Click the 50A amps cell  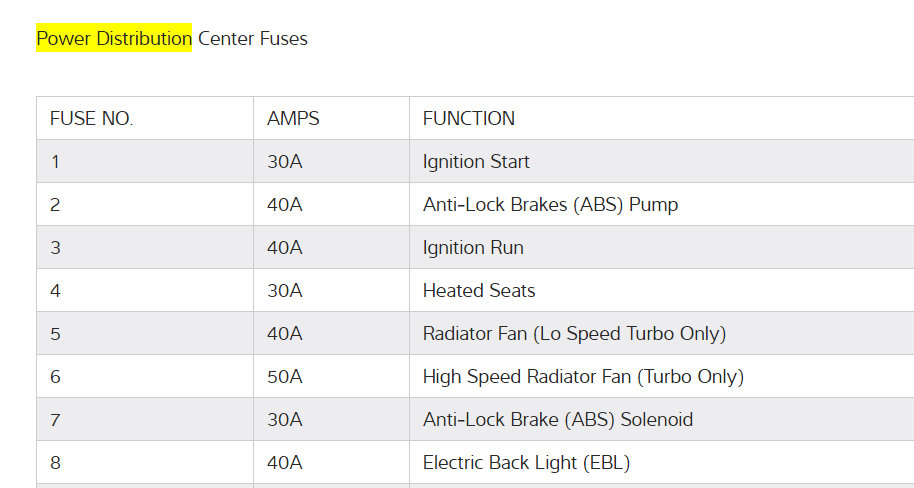[x=285, y=376]
